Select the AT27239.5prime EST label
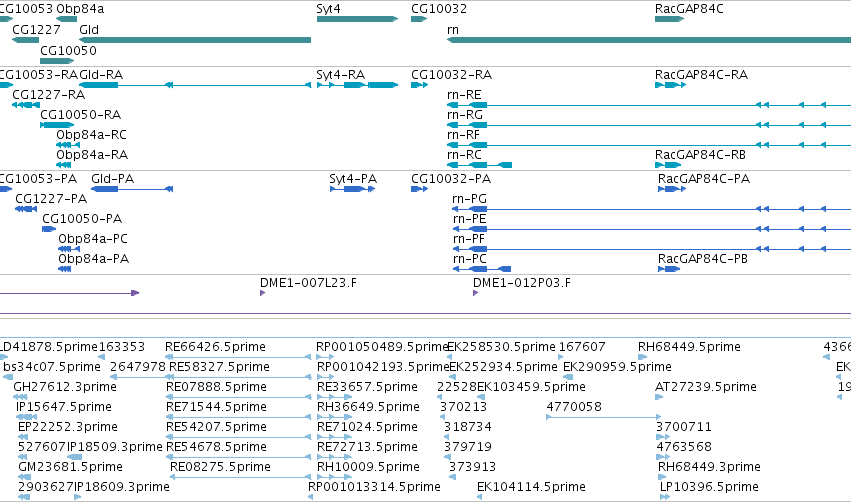The height and width of the screenshot is (502, 851). click(x=706, y=387)
